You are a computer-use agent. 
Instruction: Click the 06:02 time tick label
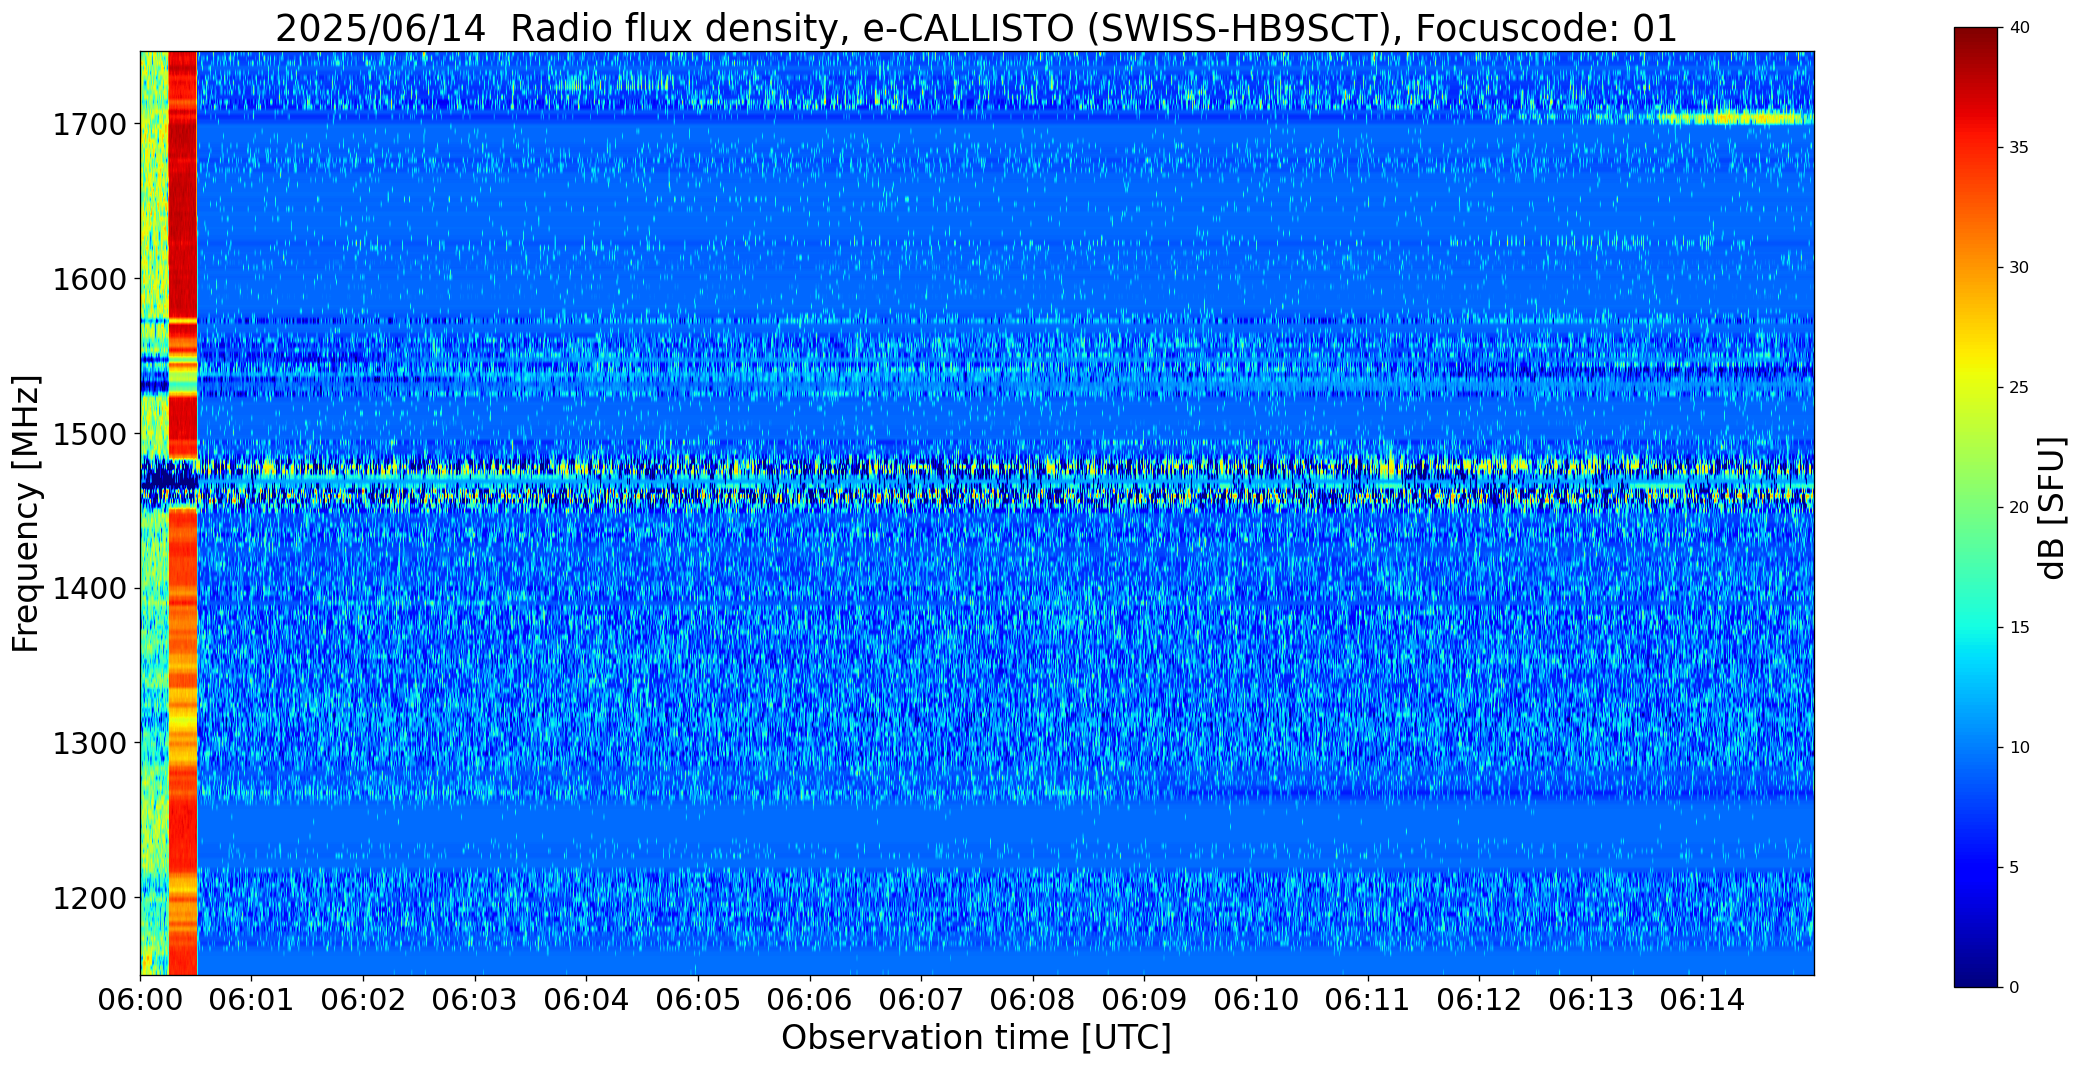[363, 1000]
